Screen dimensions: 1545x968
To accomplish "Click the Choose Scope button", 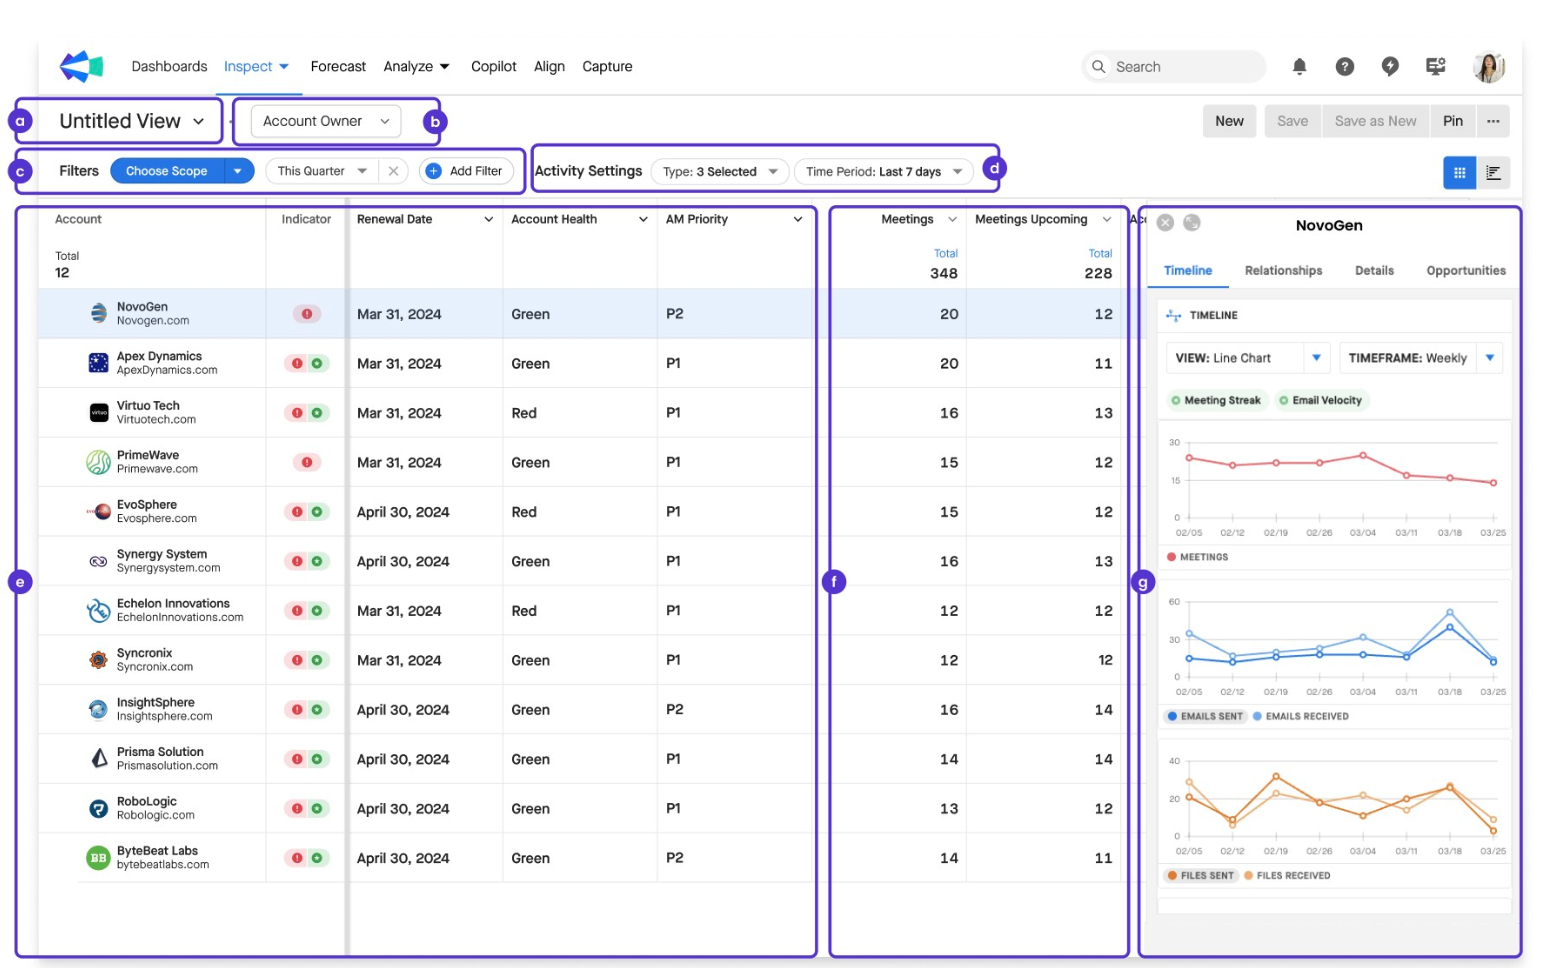I will (167, 171).
